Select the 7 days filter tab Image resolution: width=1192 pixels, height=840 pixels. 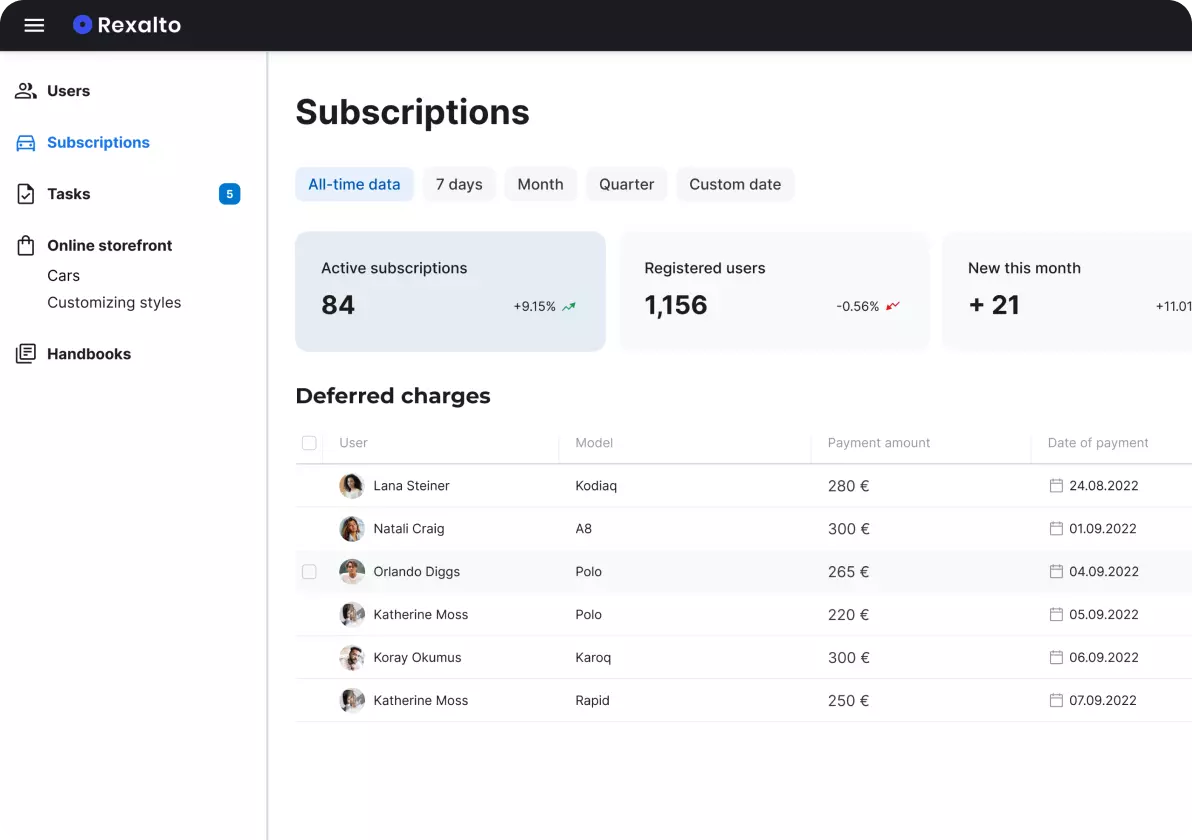[459, 184]
